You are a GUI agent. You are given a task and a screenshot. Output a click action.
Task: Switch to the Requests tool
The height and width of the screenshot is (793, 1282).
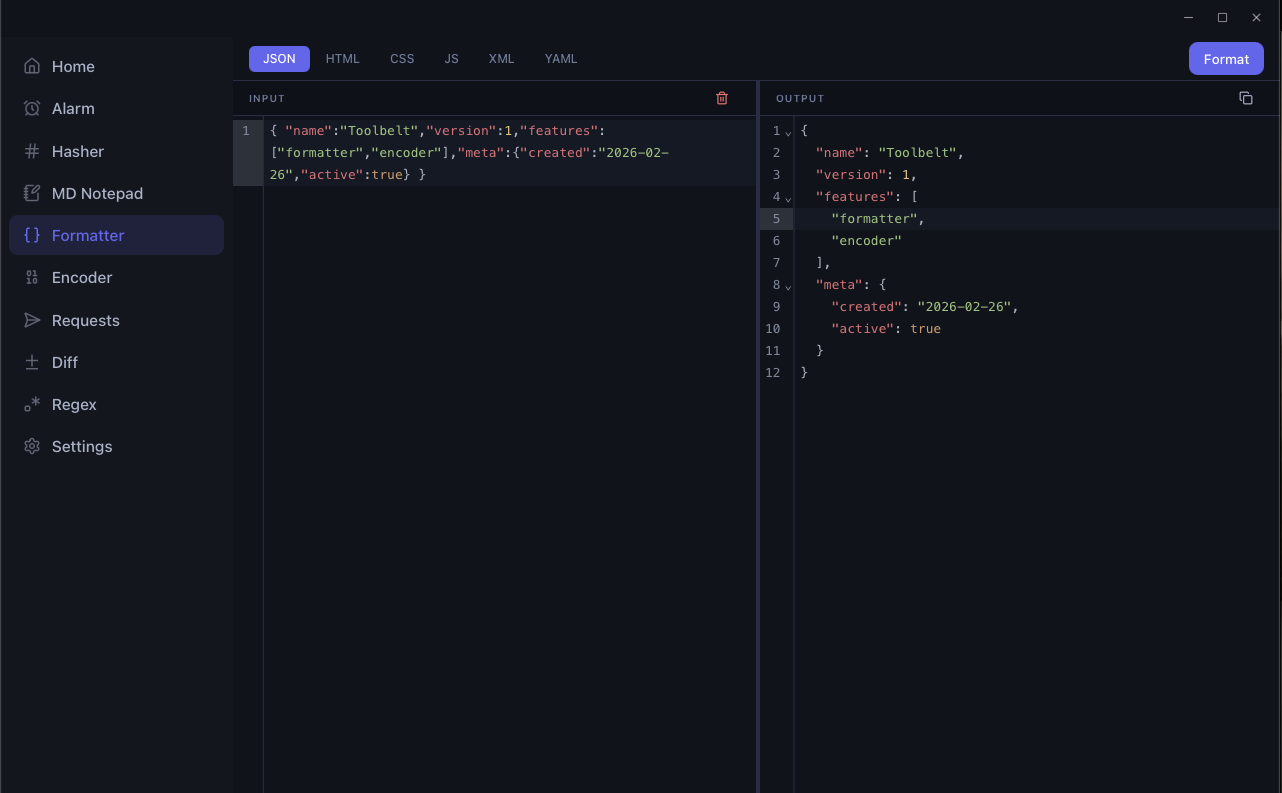(84, 320)
